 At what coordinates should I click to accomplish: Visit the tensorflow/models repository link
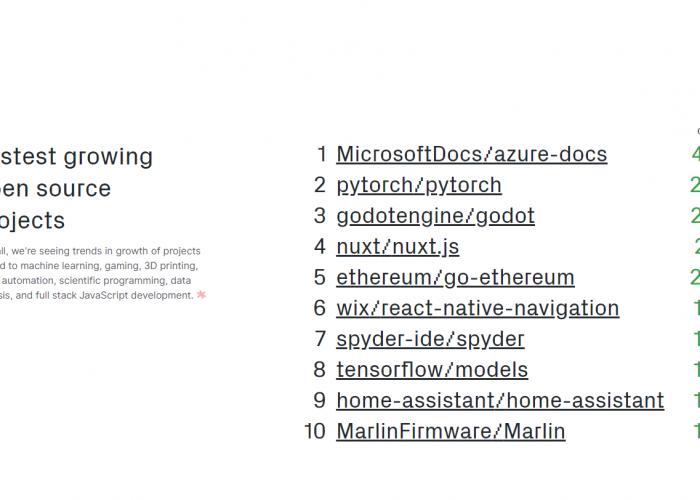click(432, 370)
